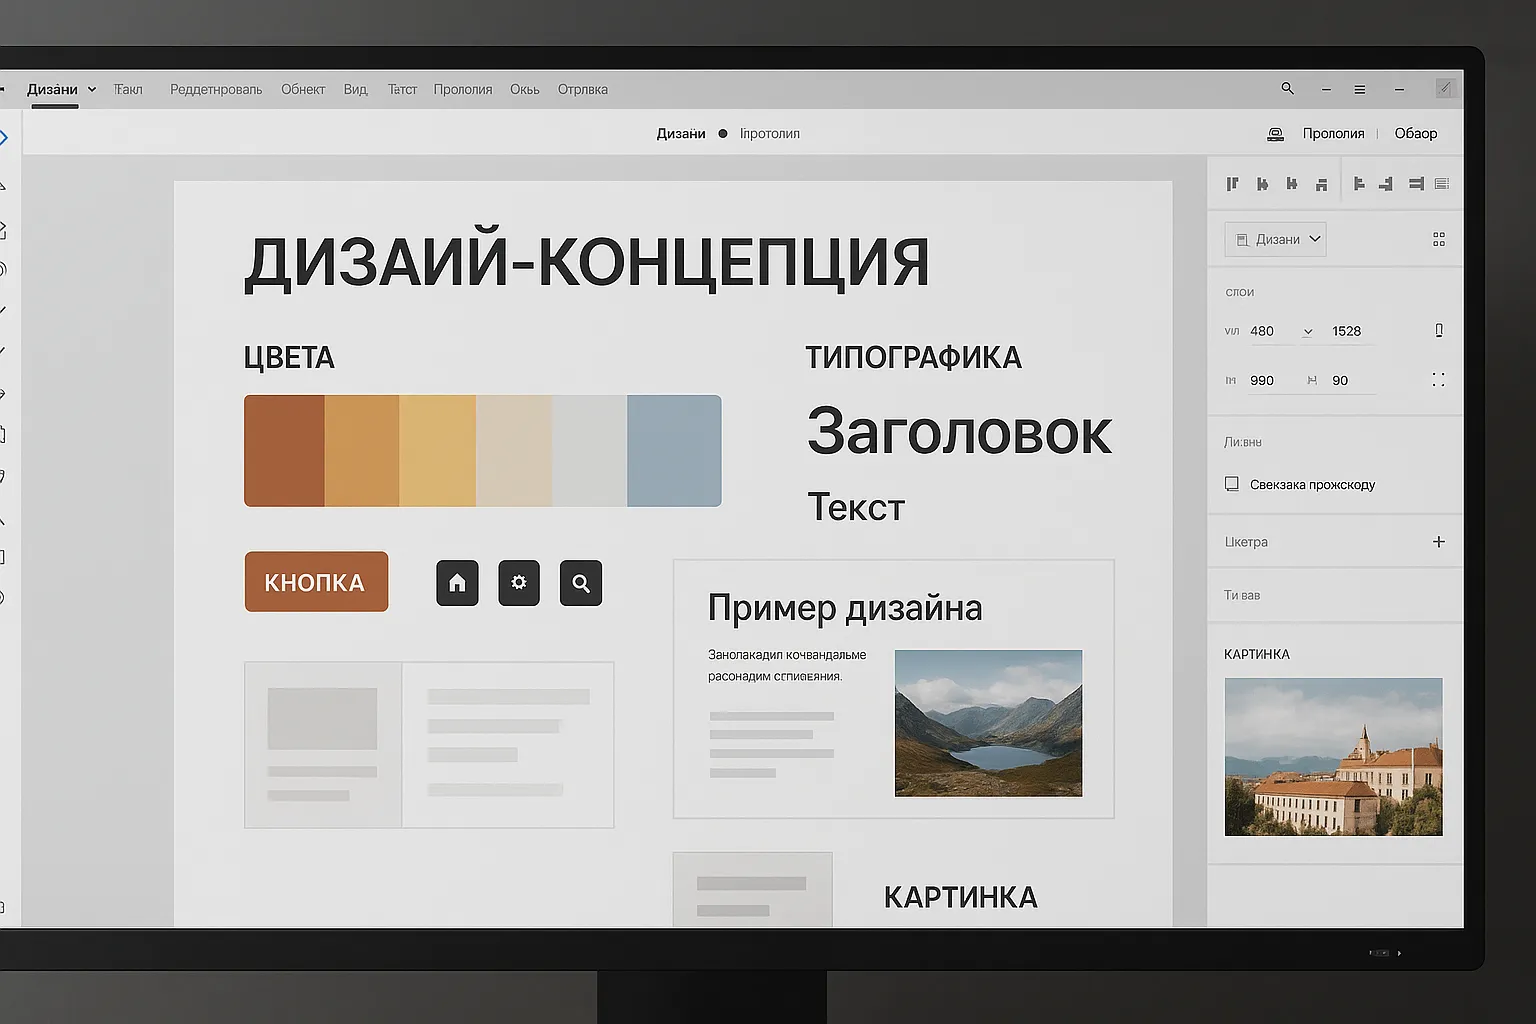
Task: Open the Дизани menu in the menu bar
Action: coord(52,90)
